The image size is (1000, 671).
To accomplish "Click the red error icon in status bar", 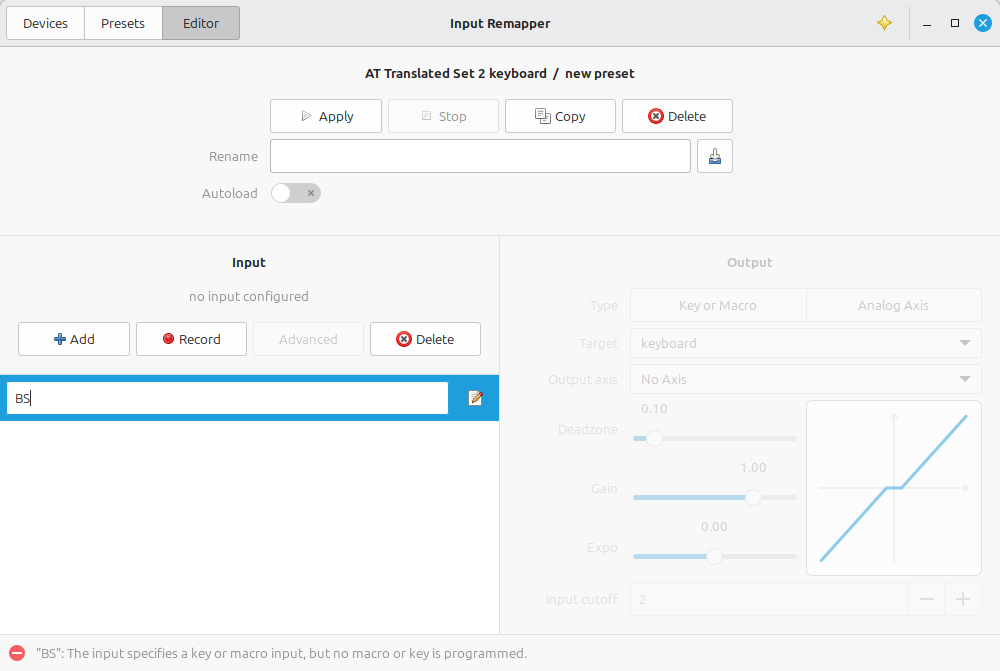I will tap(17, 653).
